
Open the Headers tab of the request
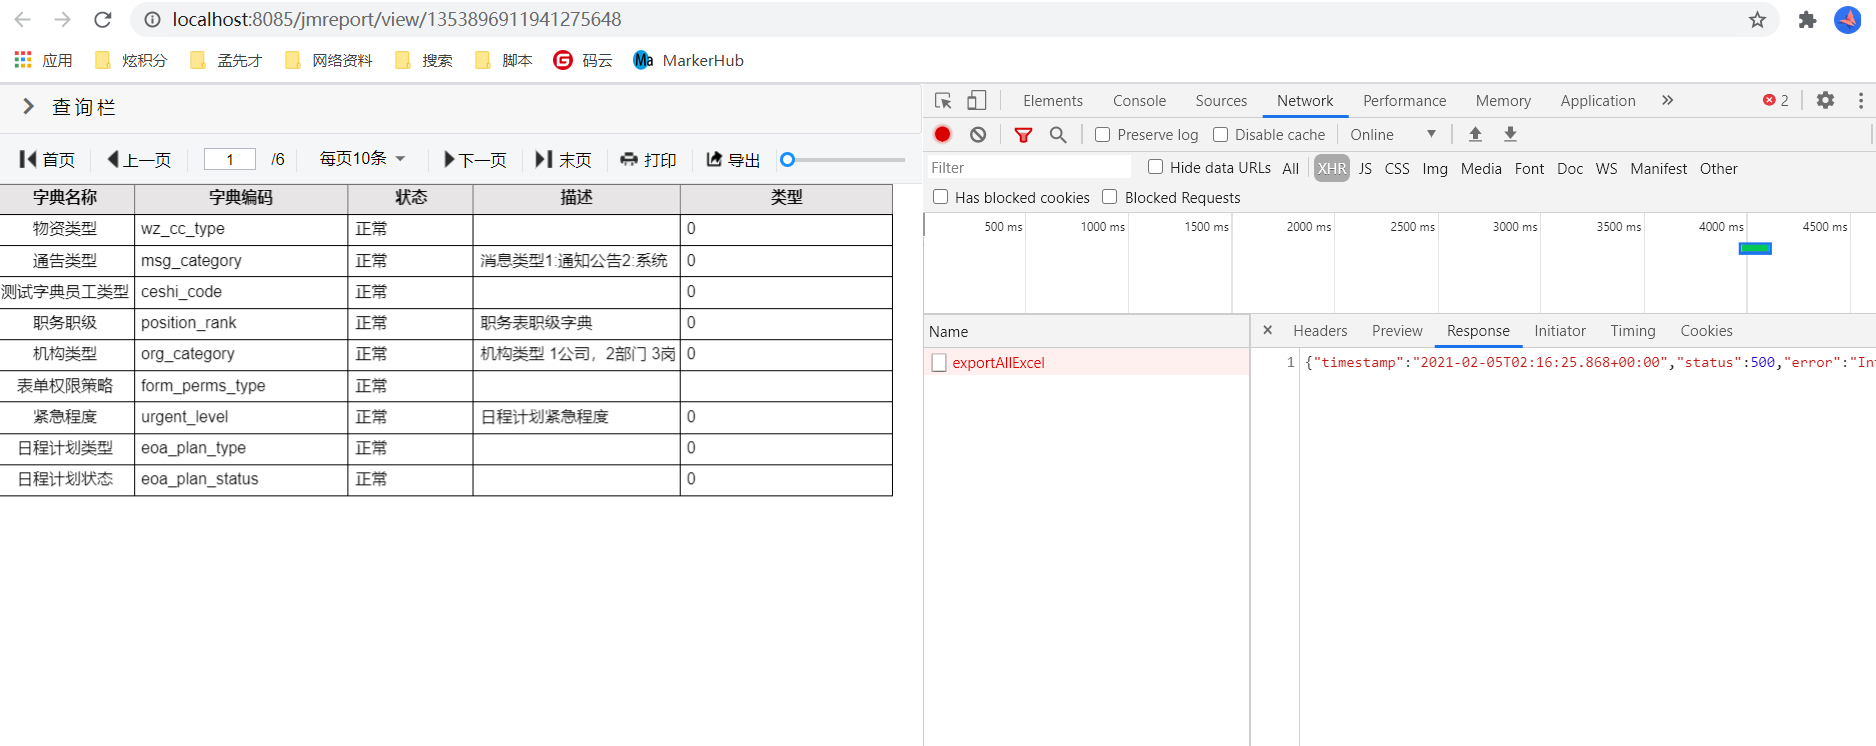click(1320, 331)
